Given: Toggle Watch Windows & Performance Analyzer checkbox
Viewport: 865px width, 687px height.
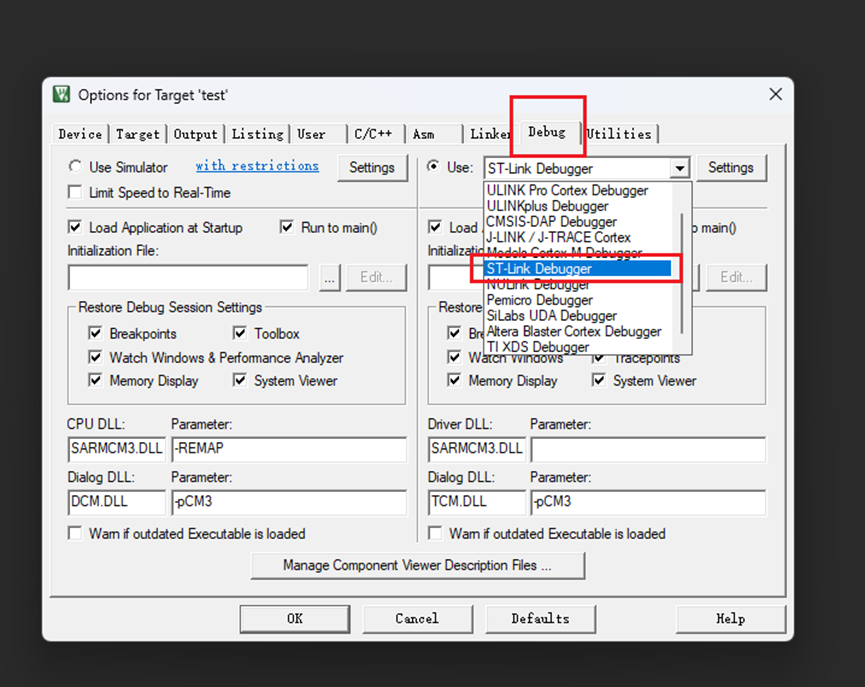Looking at the screenshot, I should [95, 358].
